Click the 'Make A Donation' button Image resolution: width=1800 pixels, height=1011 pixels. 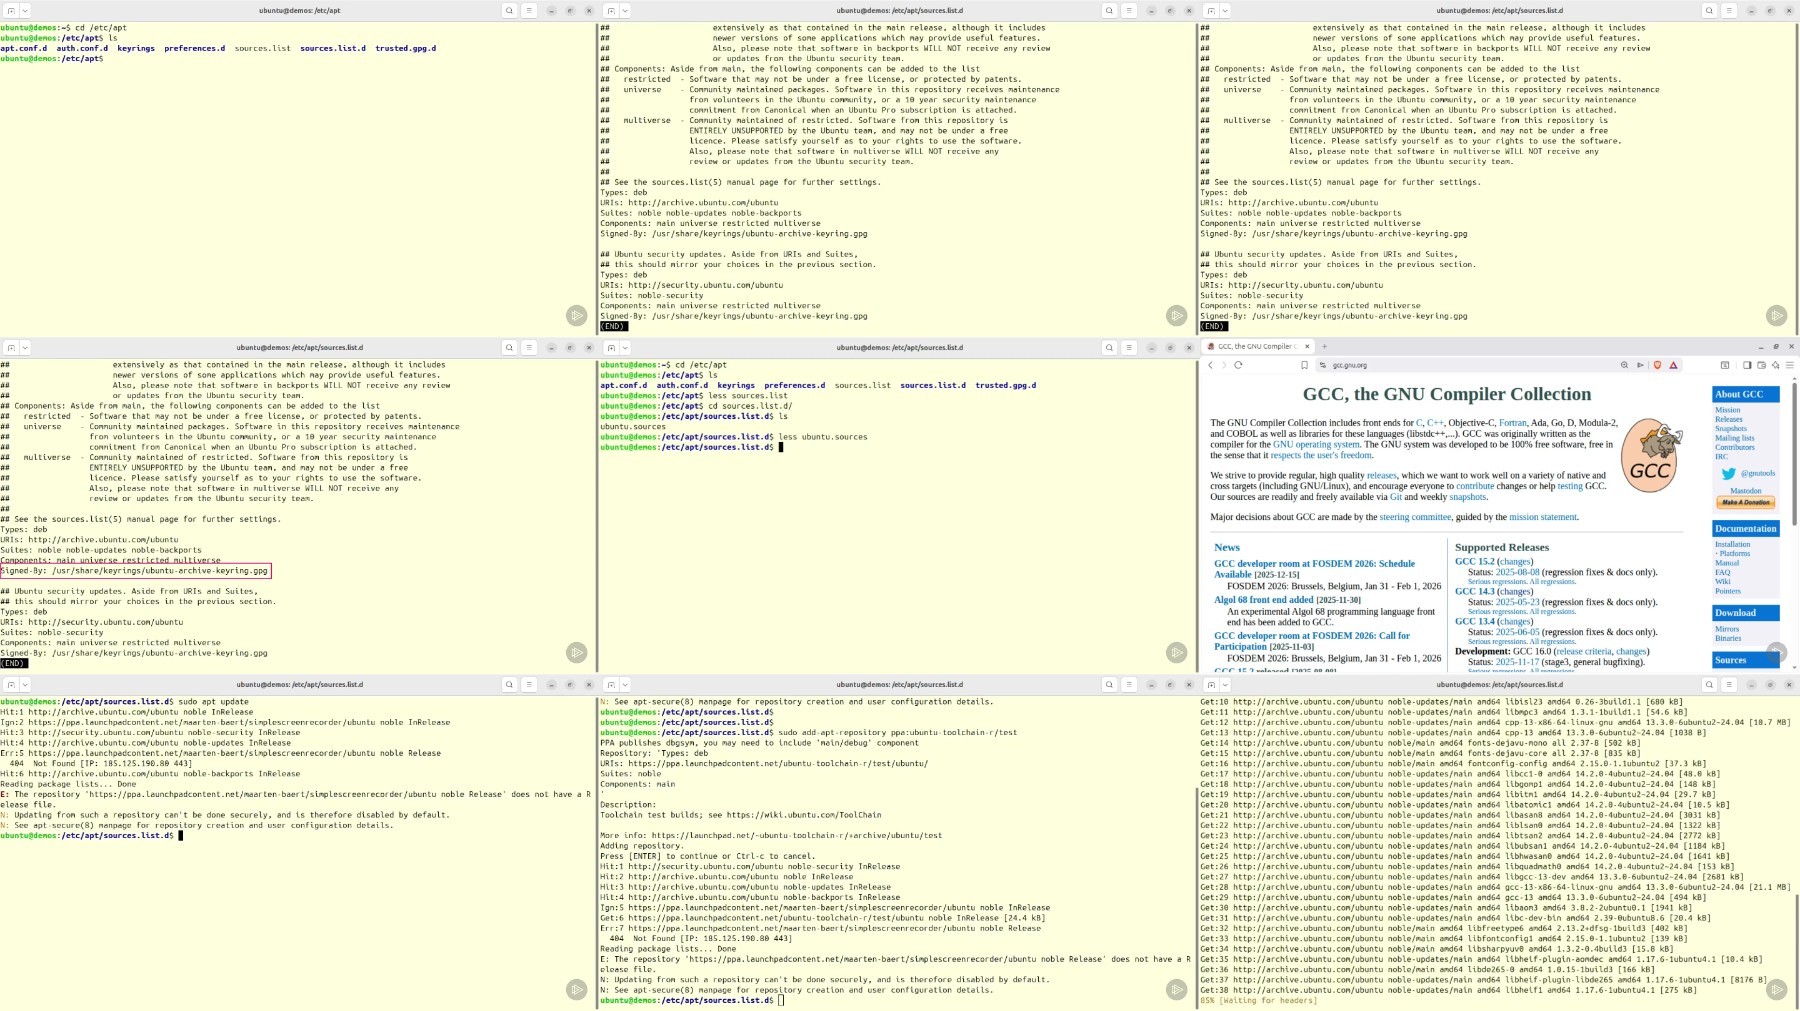coord(1745,502)
